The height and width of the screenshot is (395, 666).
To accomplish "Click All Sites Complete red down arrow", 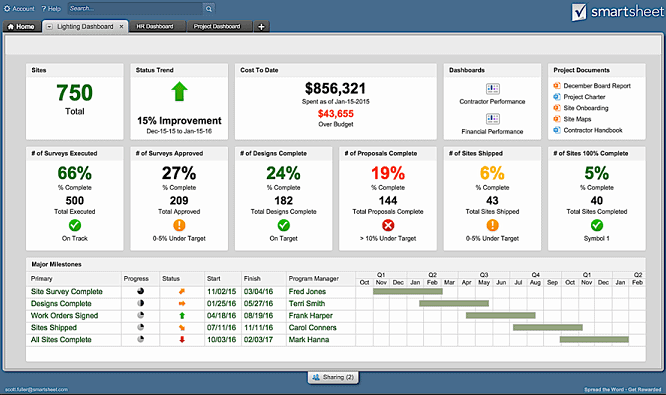I will point(182,339).
